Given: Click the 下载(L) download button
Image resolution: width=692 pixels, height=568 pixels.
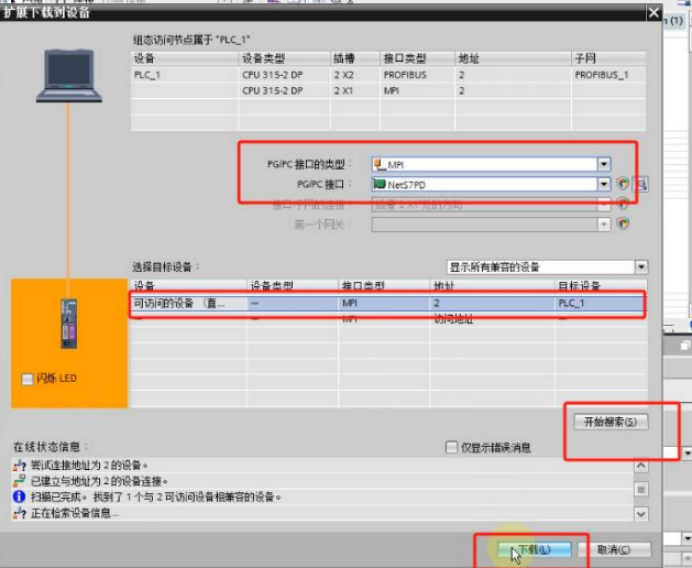Looking at the screenshot, I should pyautogui.click(x=534, y=549).
